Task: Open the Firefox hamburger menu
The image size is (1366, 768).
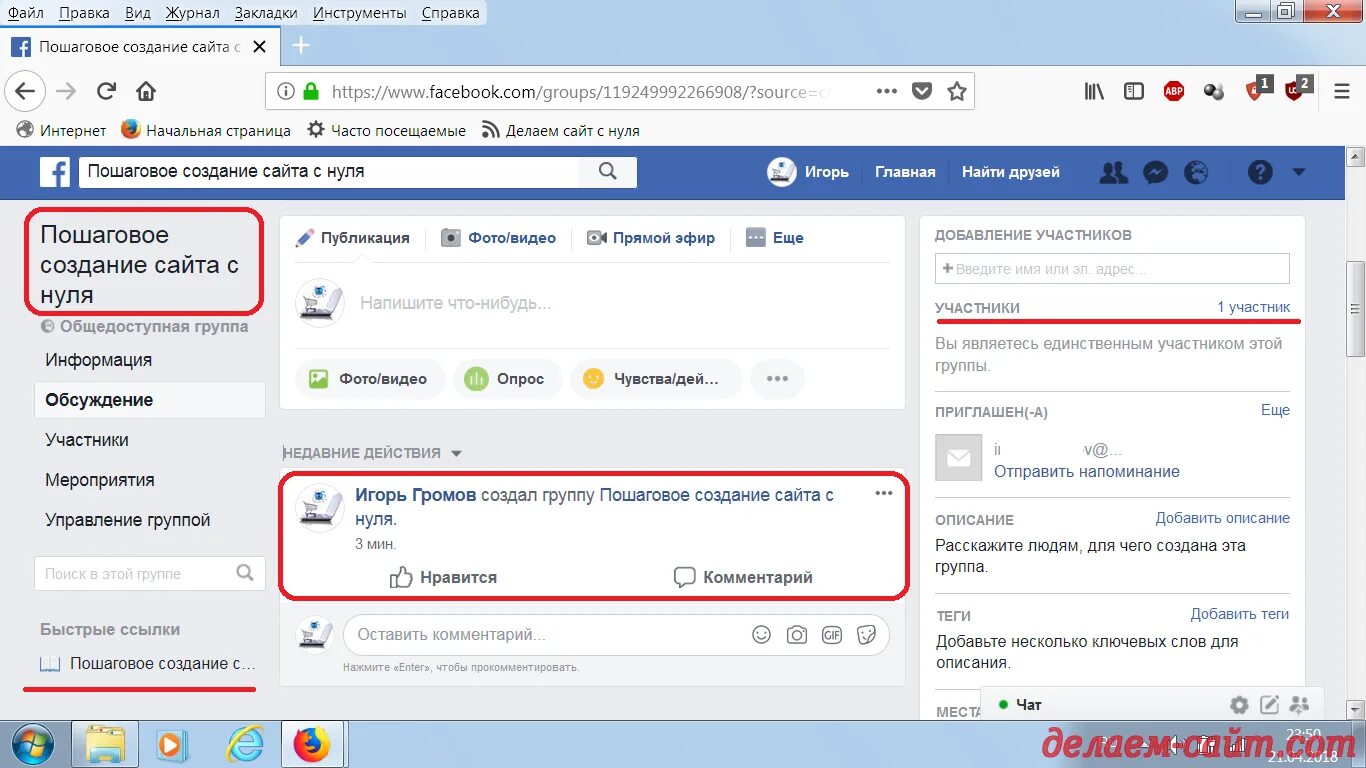Action: click(1342, 92)
